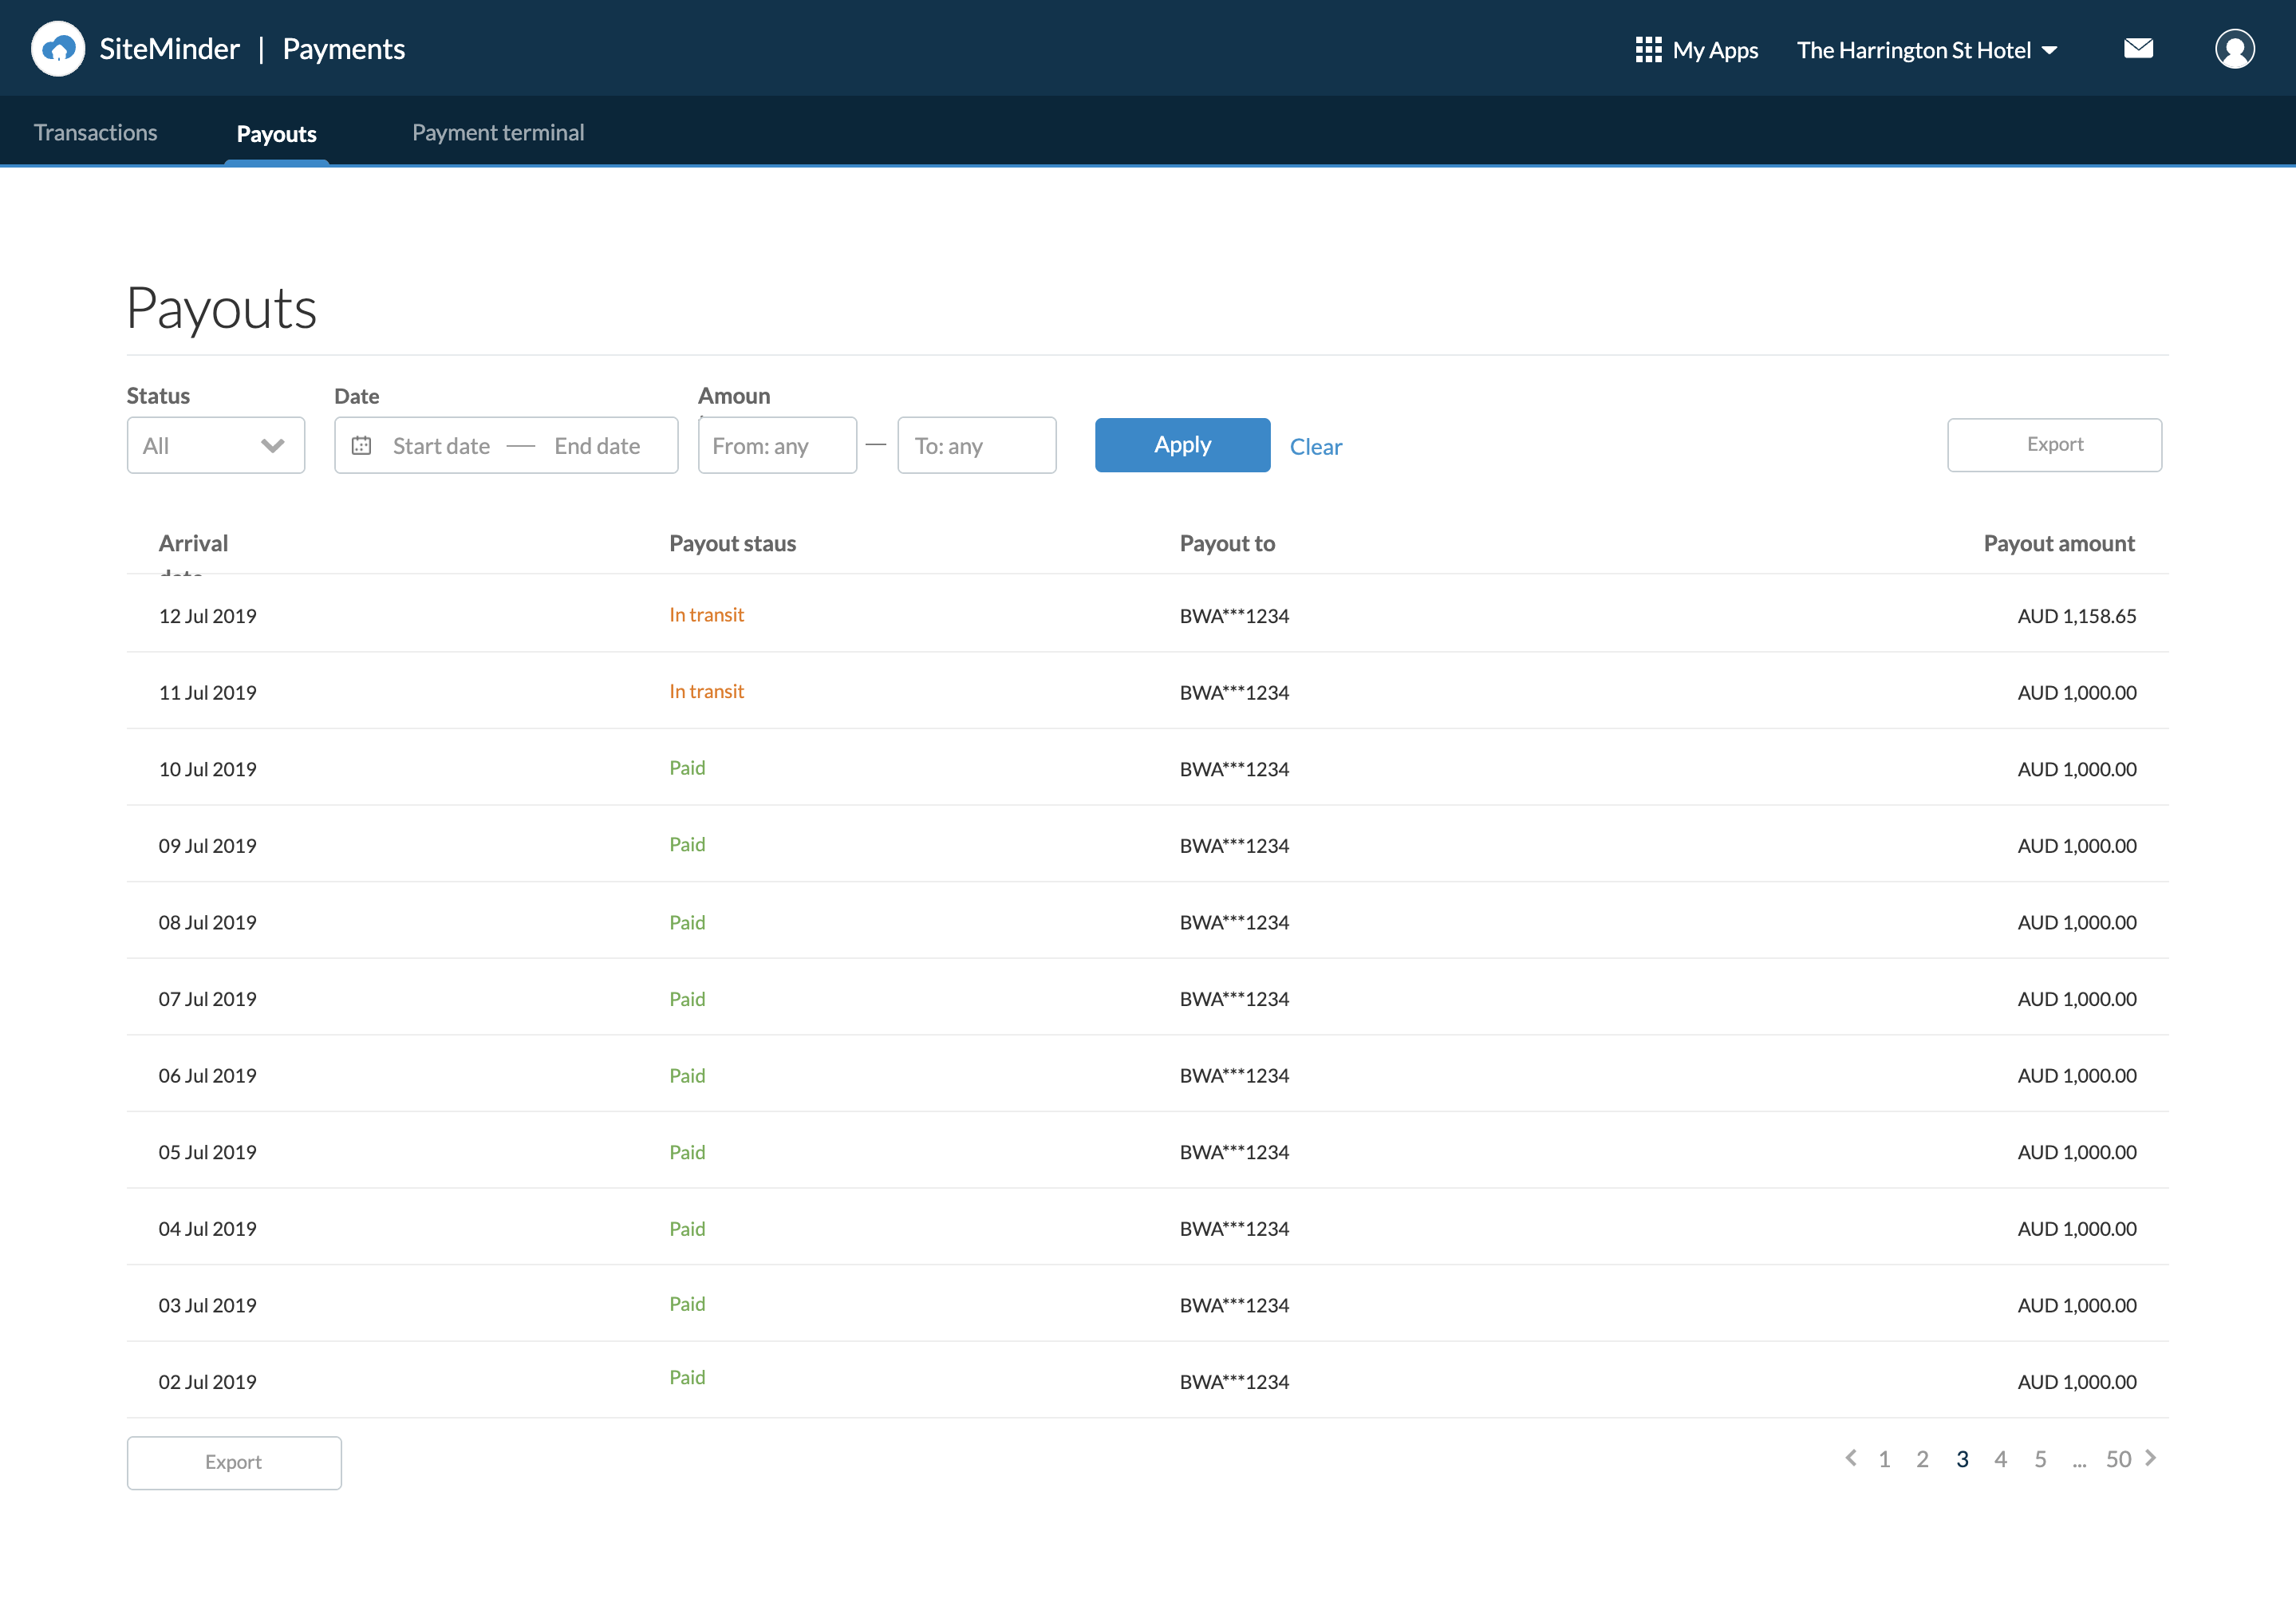
Task: Open the Status All dropdown
Action: [x=216, y=445]
